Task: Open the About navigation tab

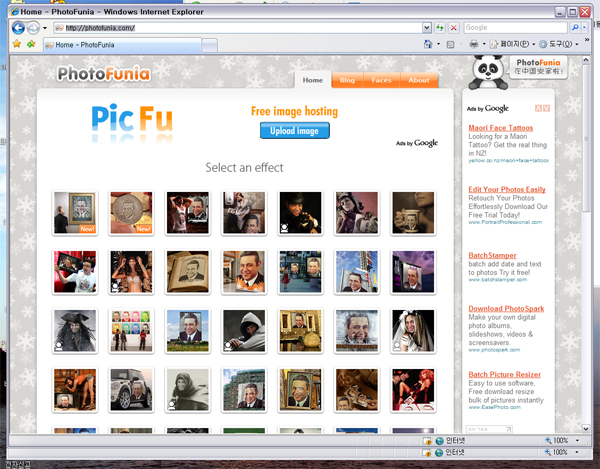Action: (419, 80)
